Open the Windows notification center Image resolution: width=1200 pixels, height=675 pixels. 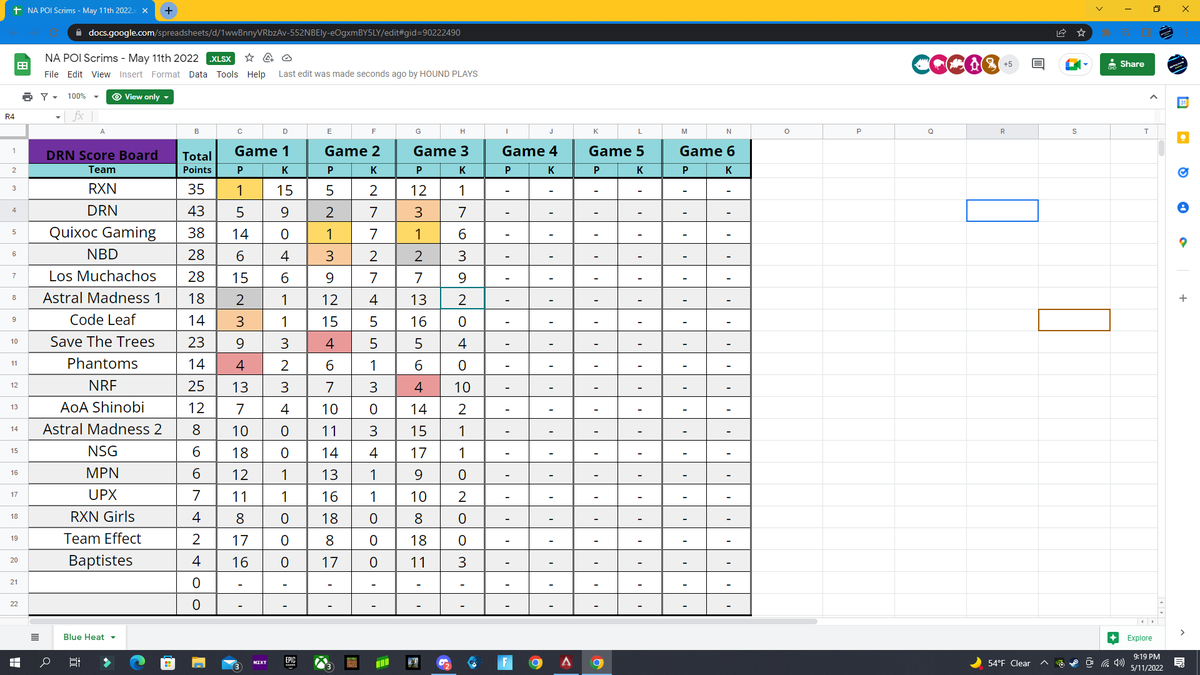point(1179,662)
